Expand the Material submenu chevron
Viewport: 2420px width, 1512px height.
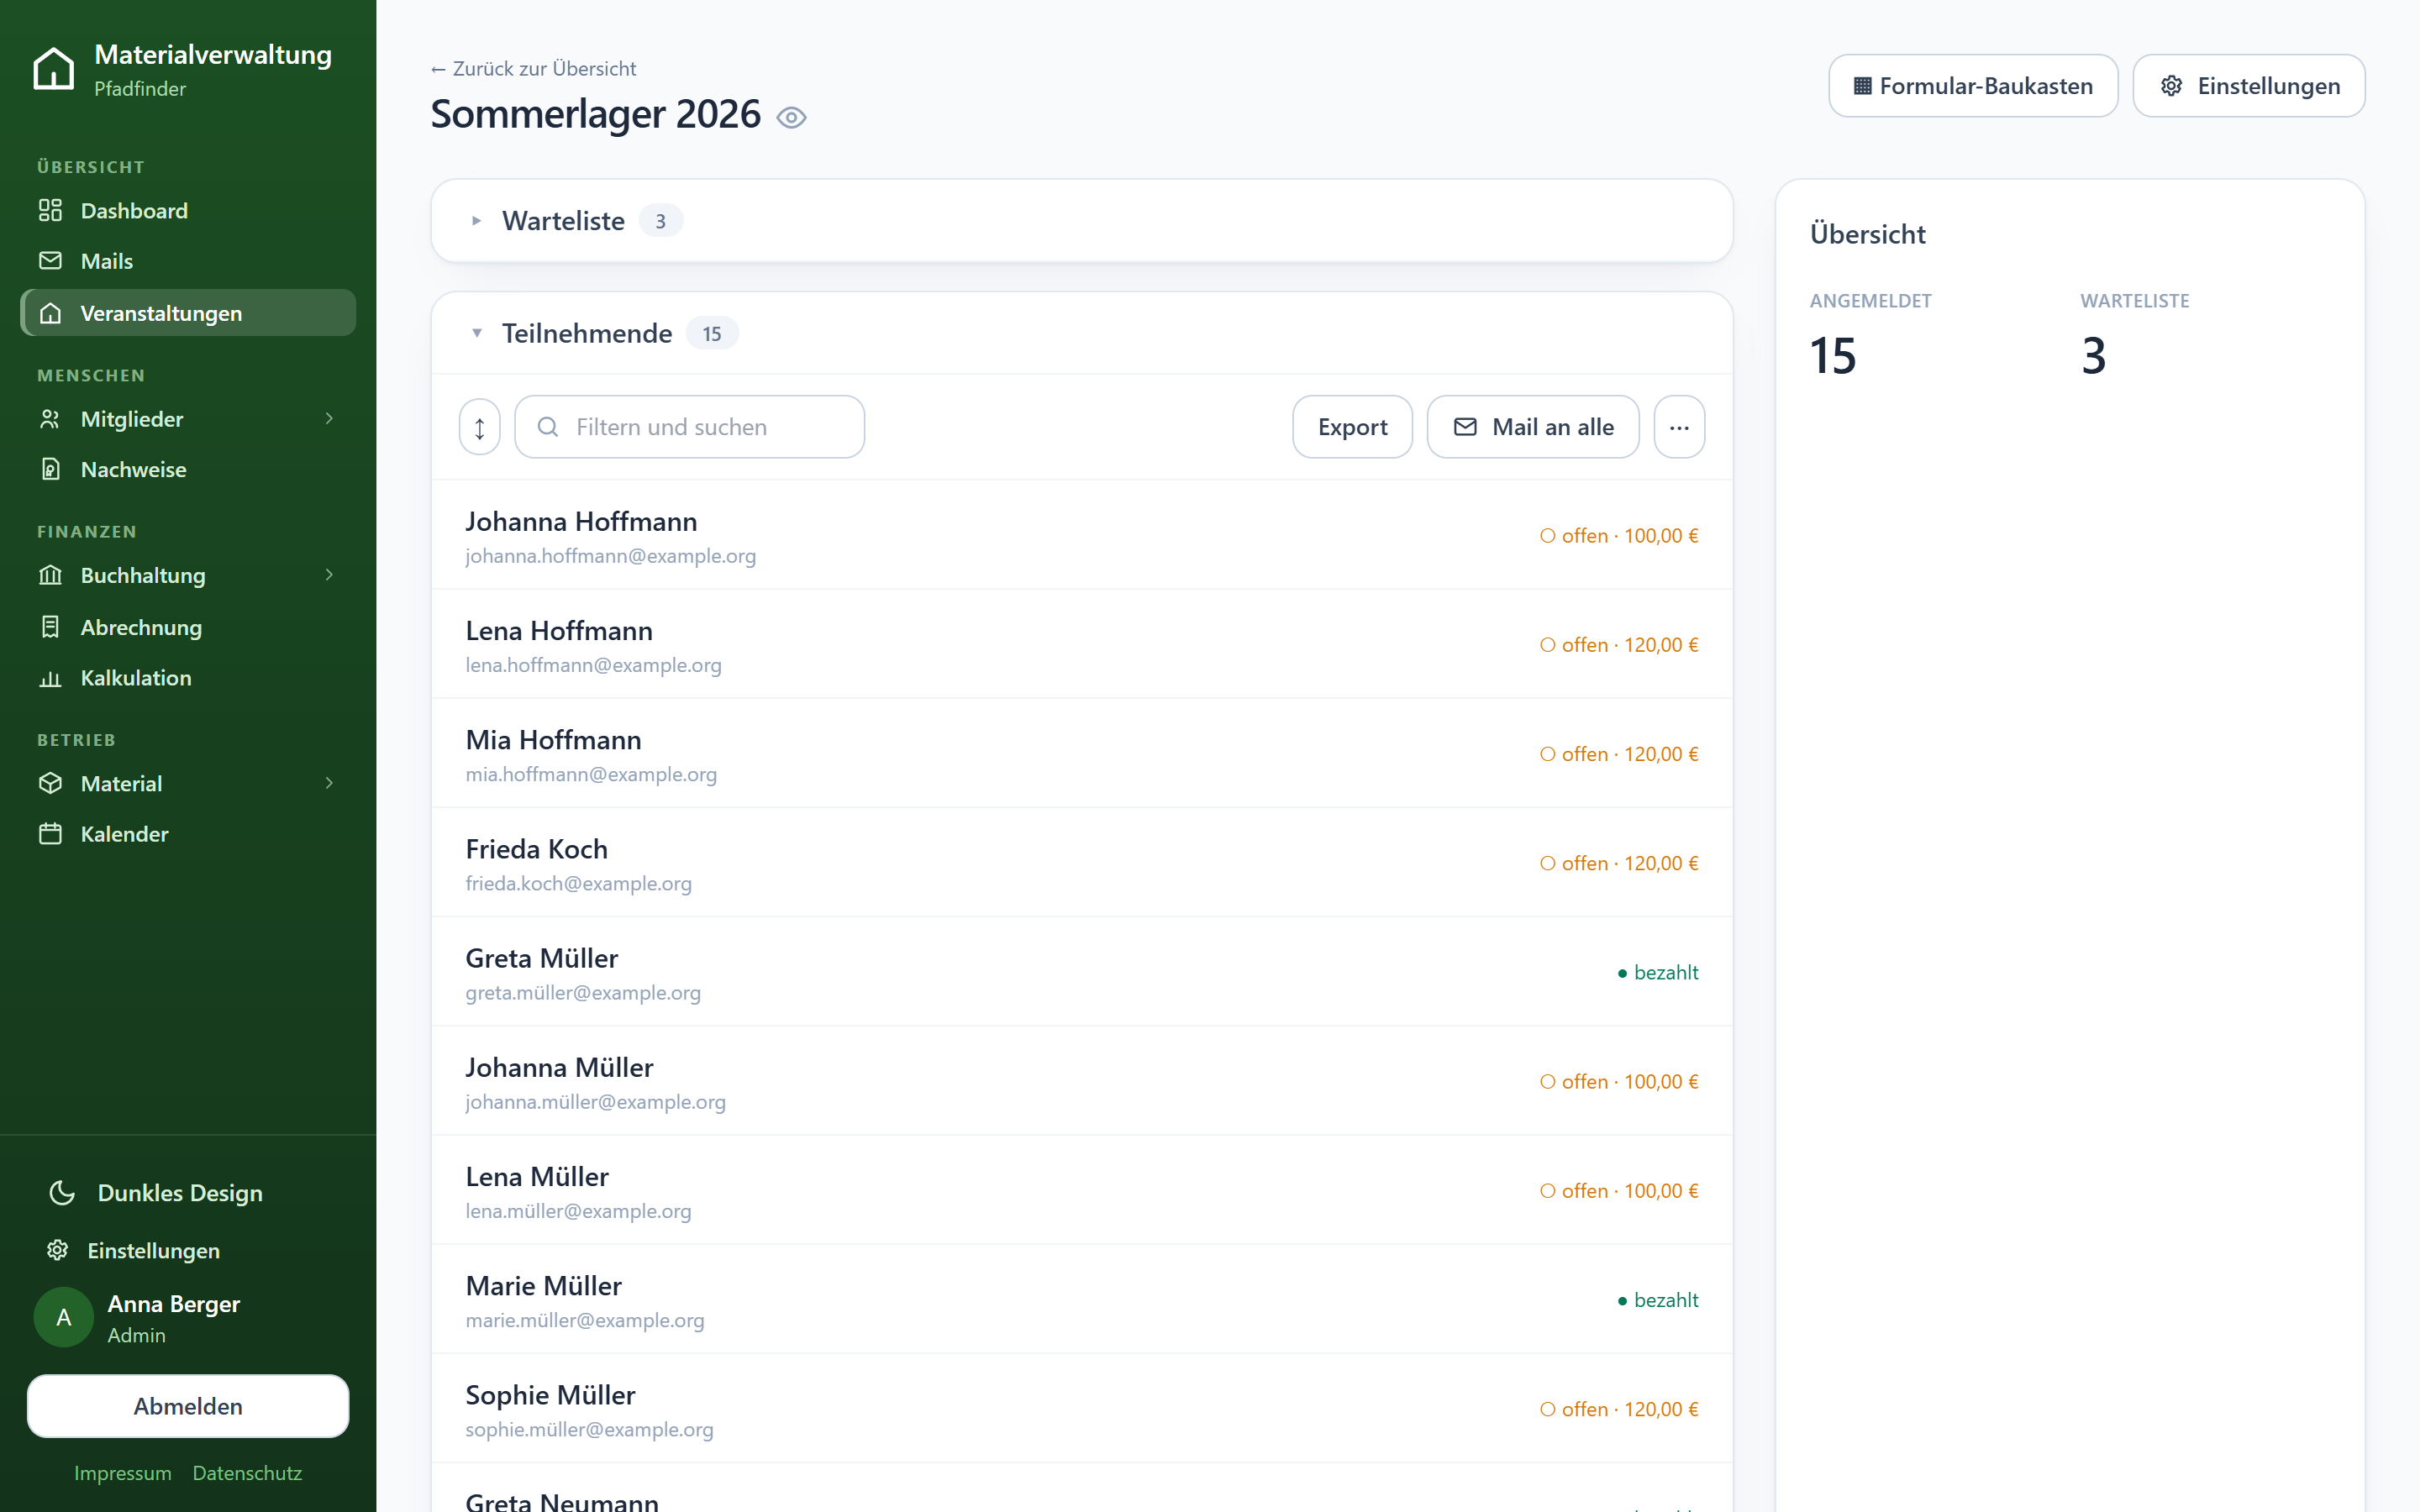click(x=329, y=783)
